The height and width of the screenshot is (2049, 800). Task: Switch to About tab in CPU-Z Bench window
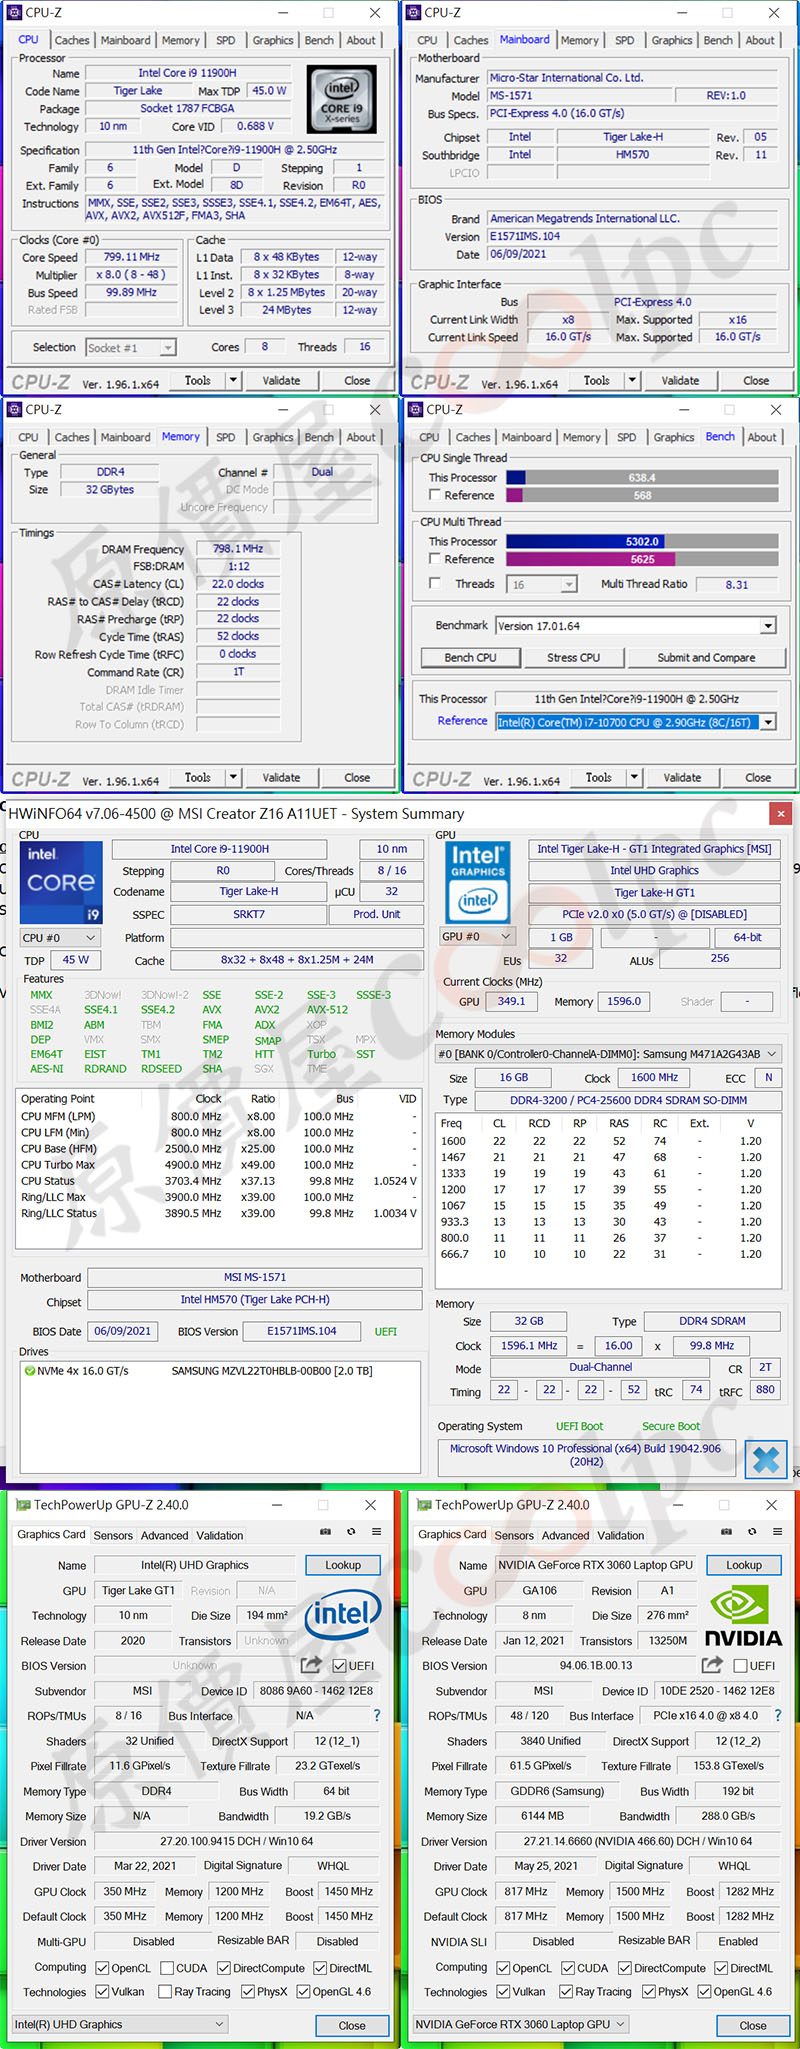click(x=762, y=437)
